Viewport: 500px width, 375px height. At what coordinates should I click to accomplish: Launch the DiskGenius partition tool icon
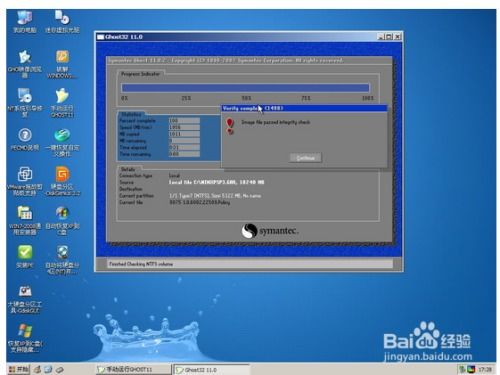click(x=62, y=181)
